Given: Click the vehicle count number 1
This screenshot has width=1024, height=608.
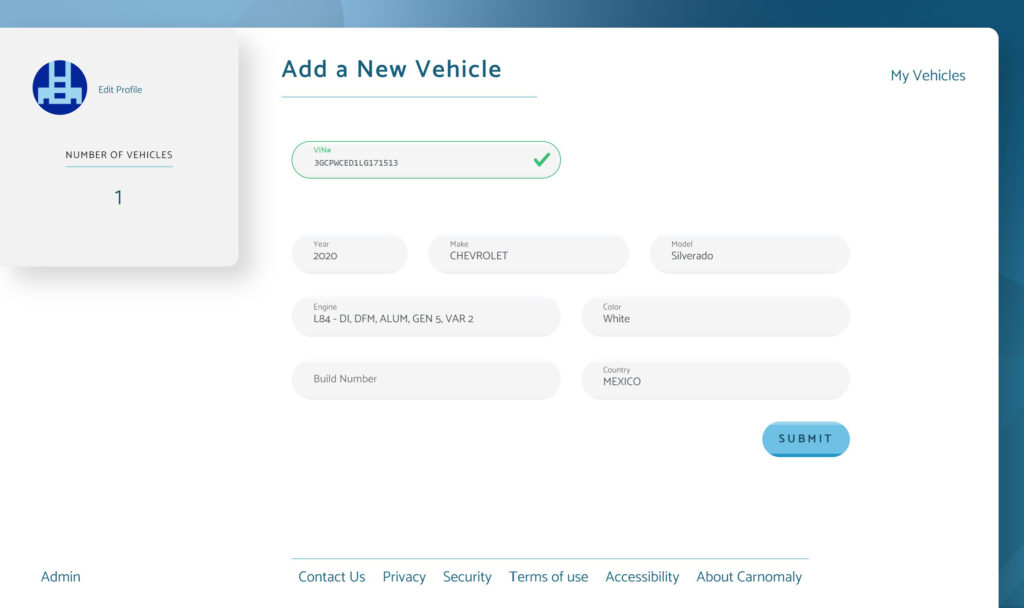Looking at the screenshot, I should 118,197.
